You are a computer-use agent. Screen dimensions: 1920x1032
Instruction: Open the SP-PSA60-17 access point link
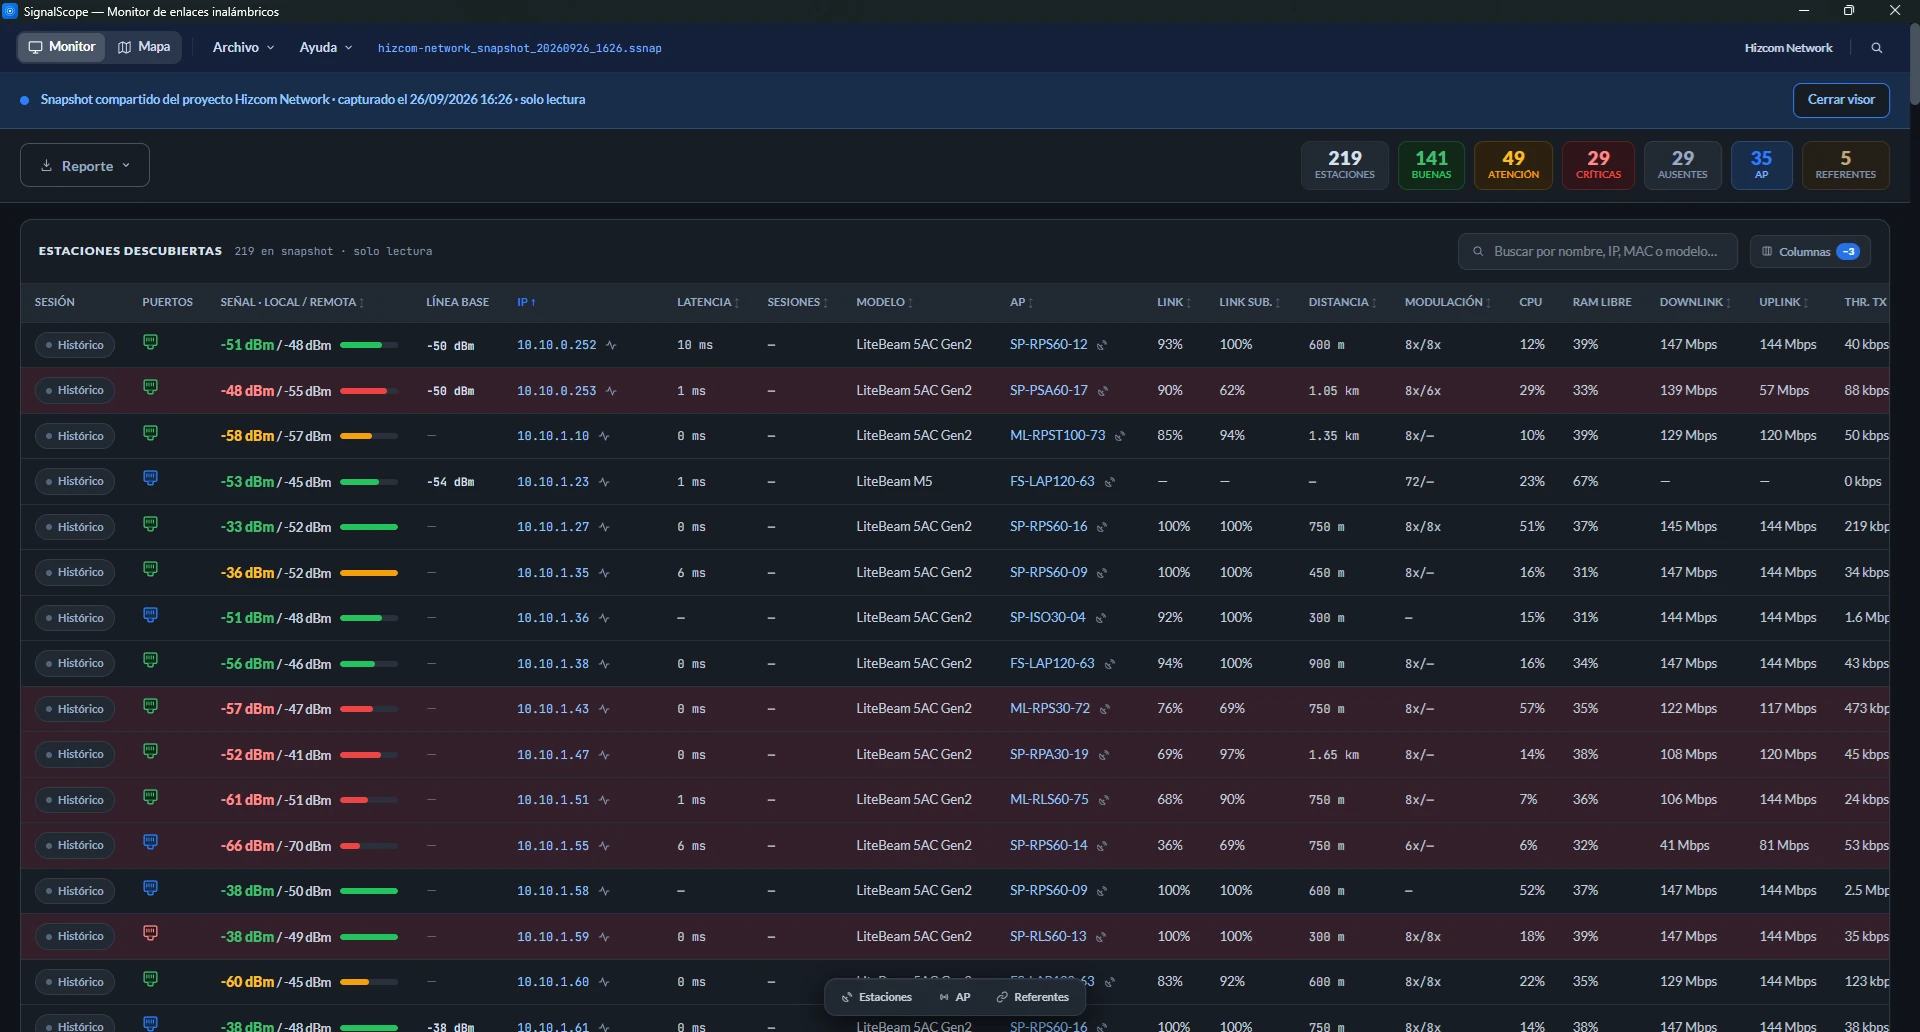(1048, 390)
